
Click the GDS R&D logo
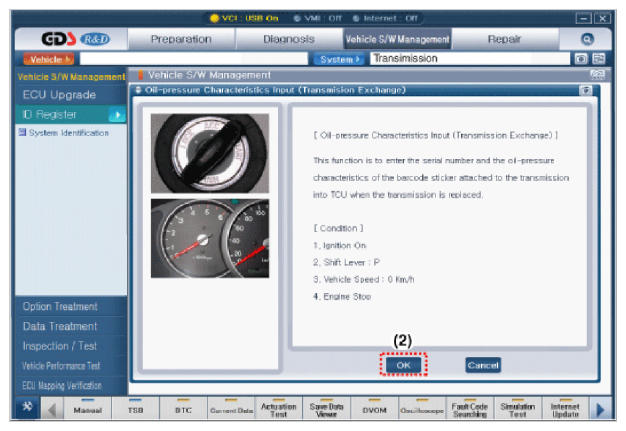coord(76,39)
